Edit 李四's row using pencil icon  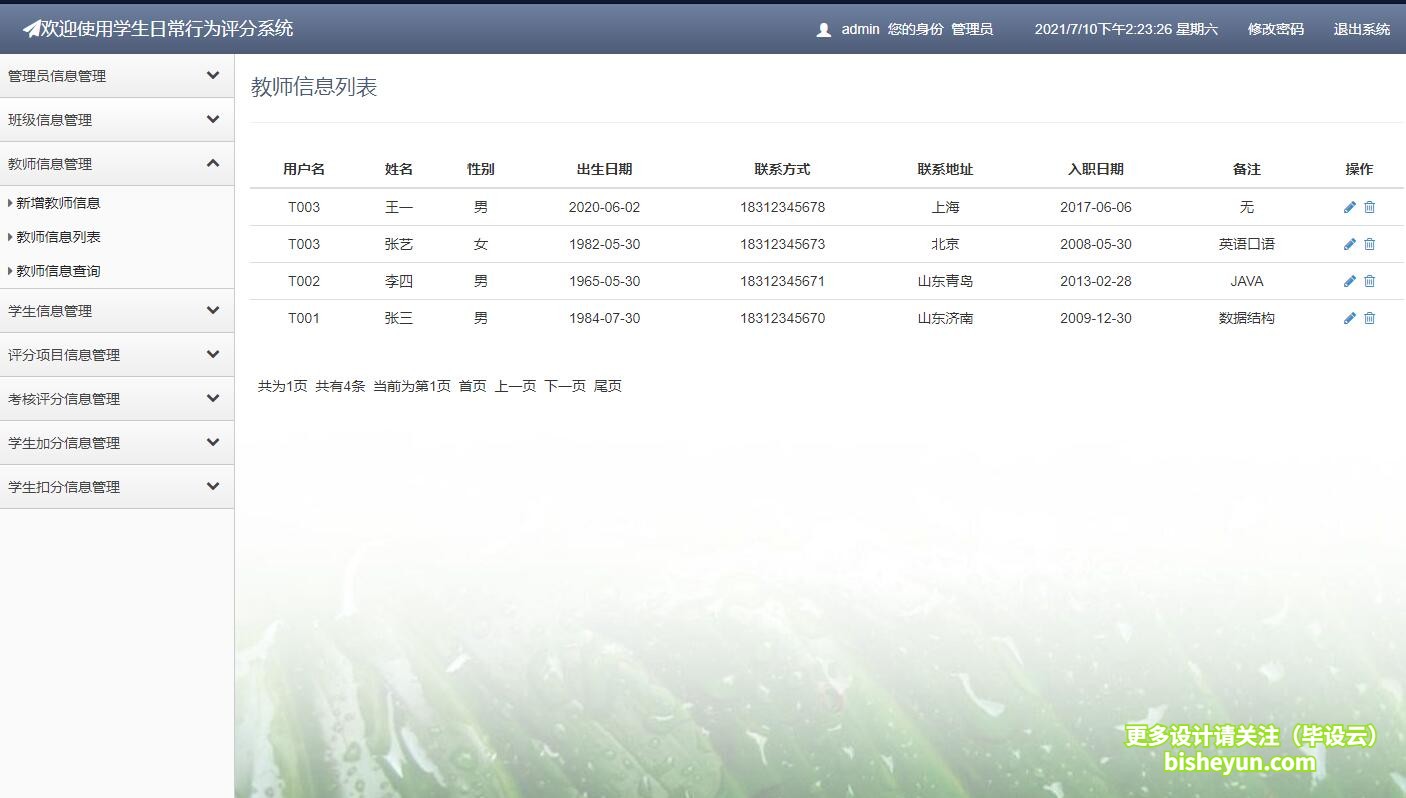(x=1349, y=281)
